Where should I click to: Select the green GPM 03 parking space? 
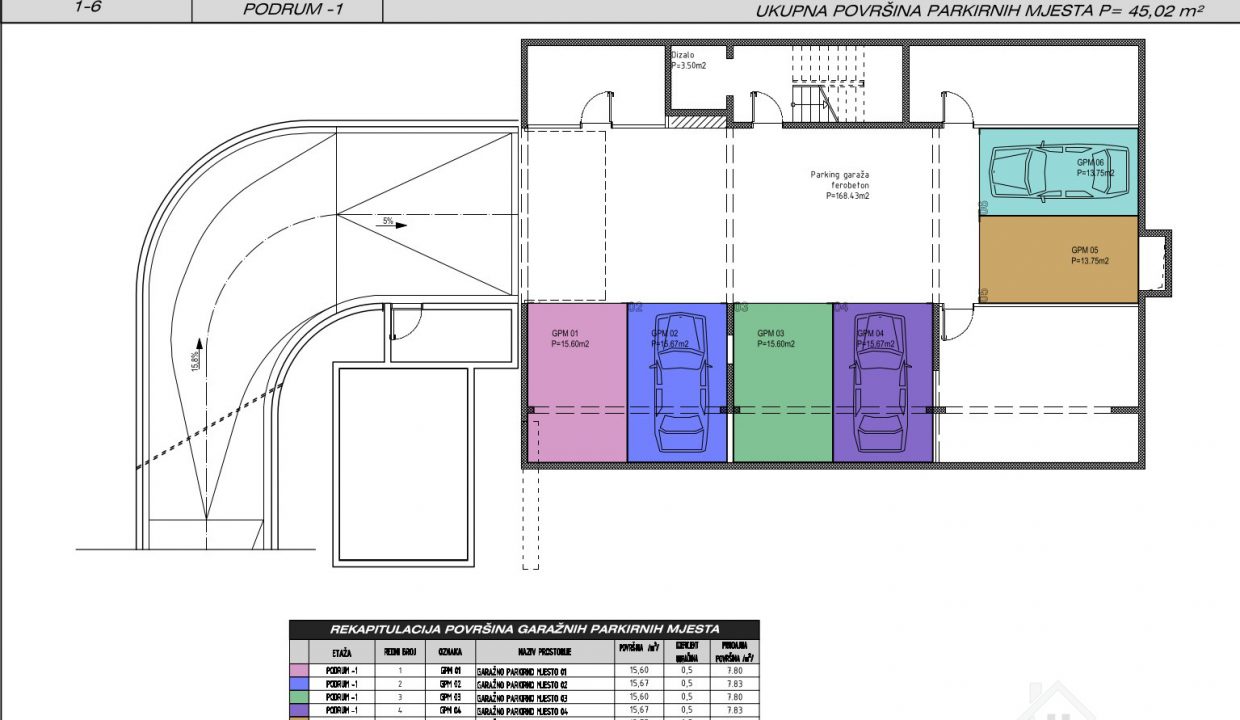(782, 383)
